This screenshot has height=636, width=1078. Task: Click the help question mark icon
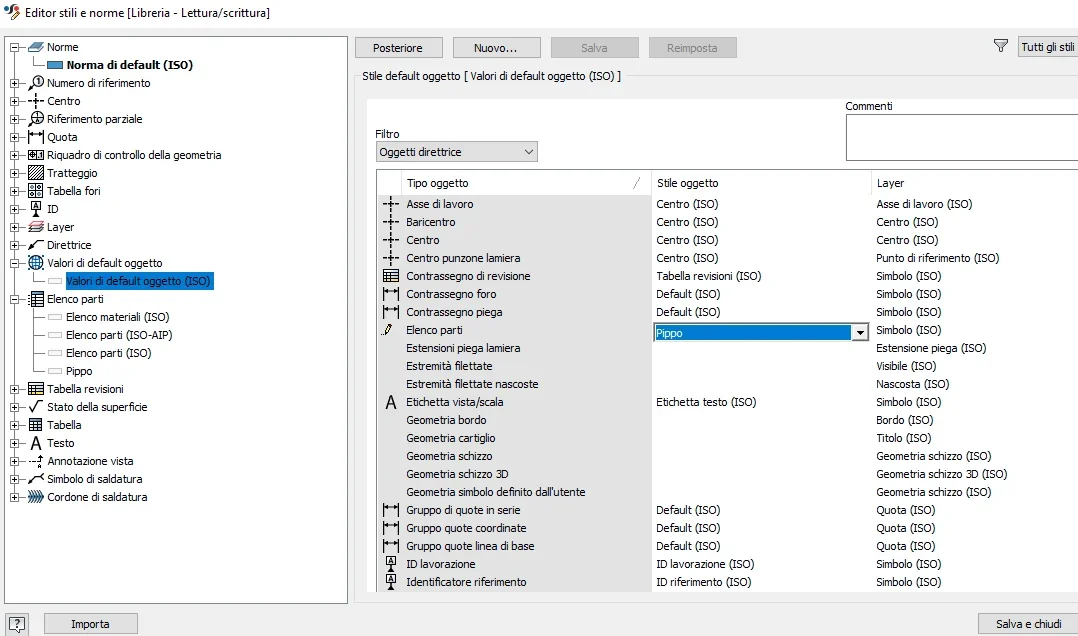16,624
